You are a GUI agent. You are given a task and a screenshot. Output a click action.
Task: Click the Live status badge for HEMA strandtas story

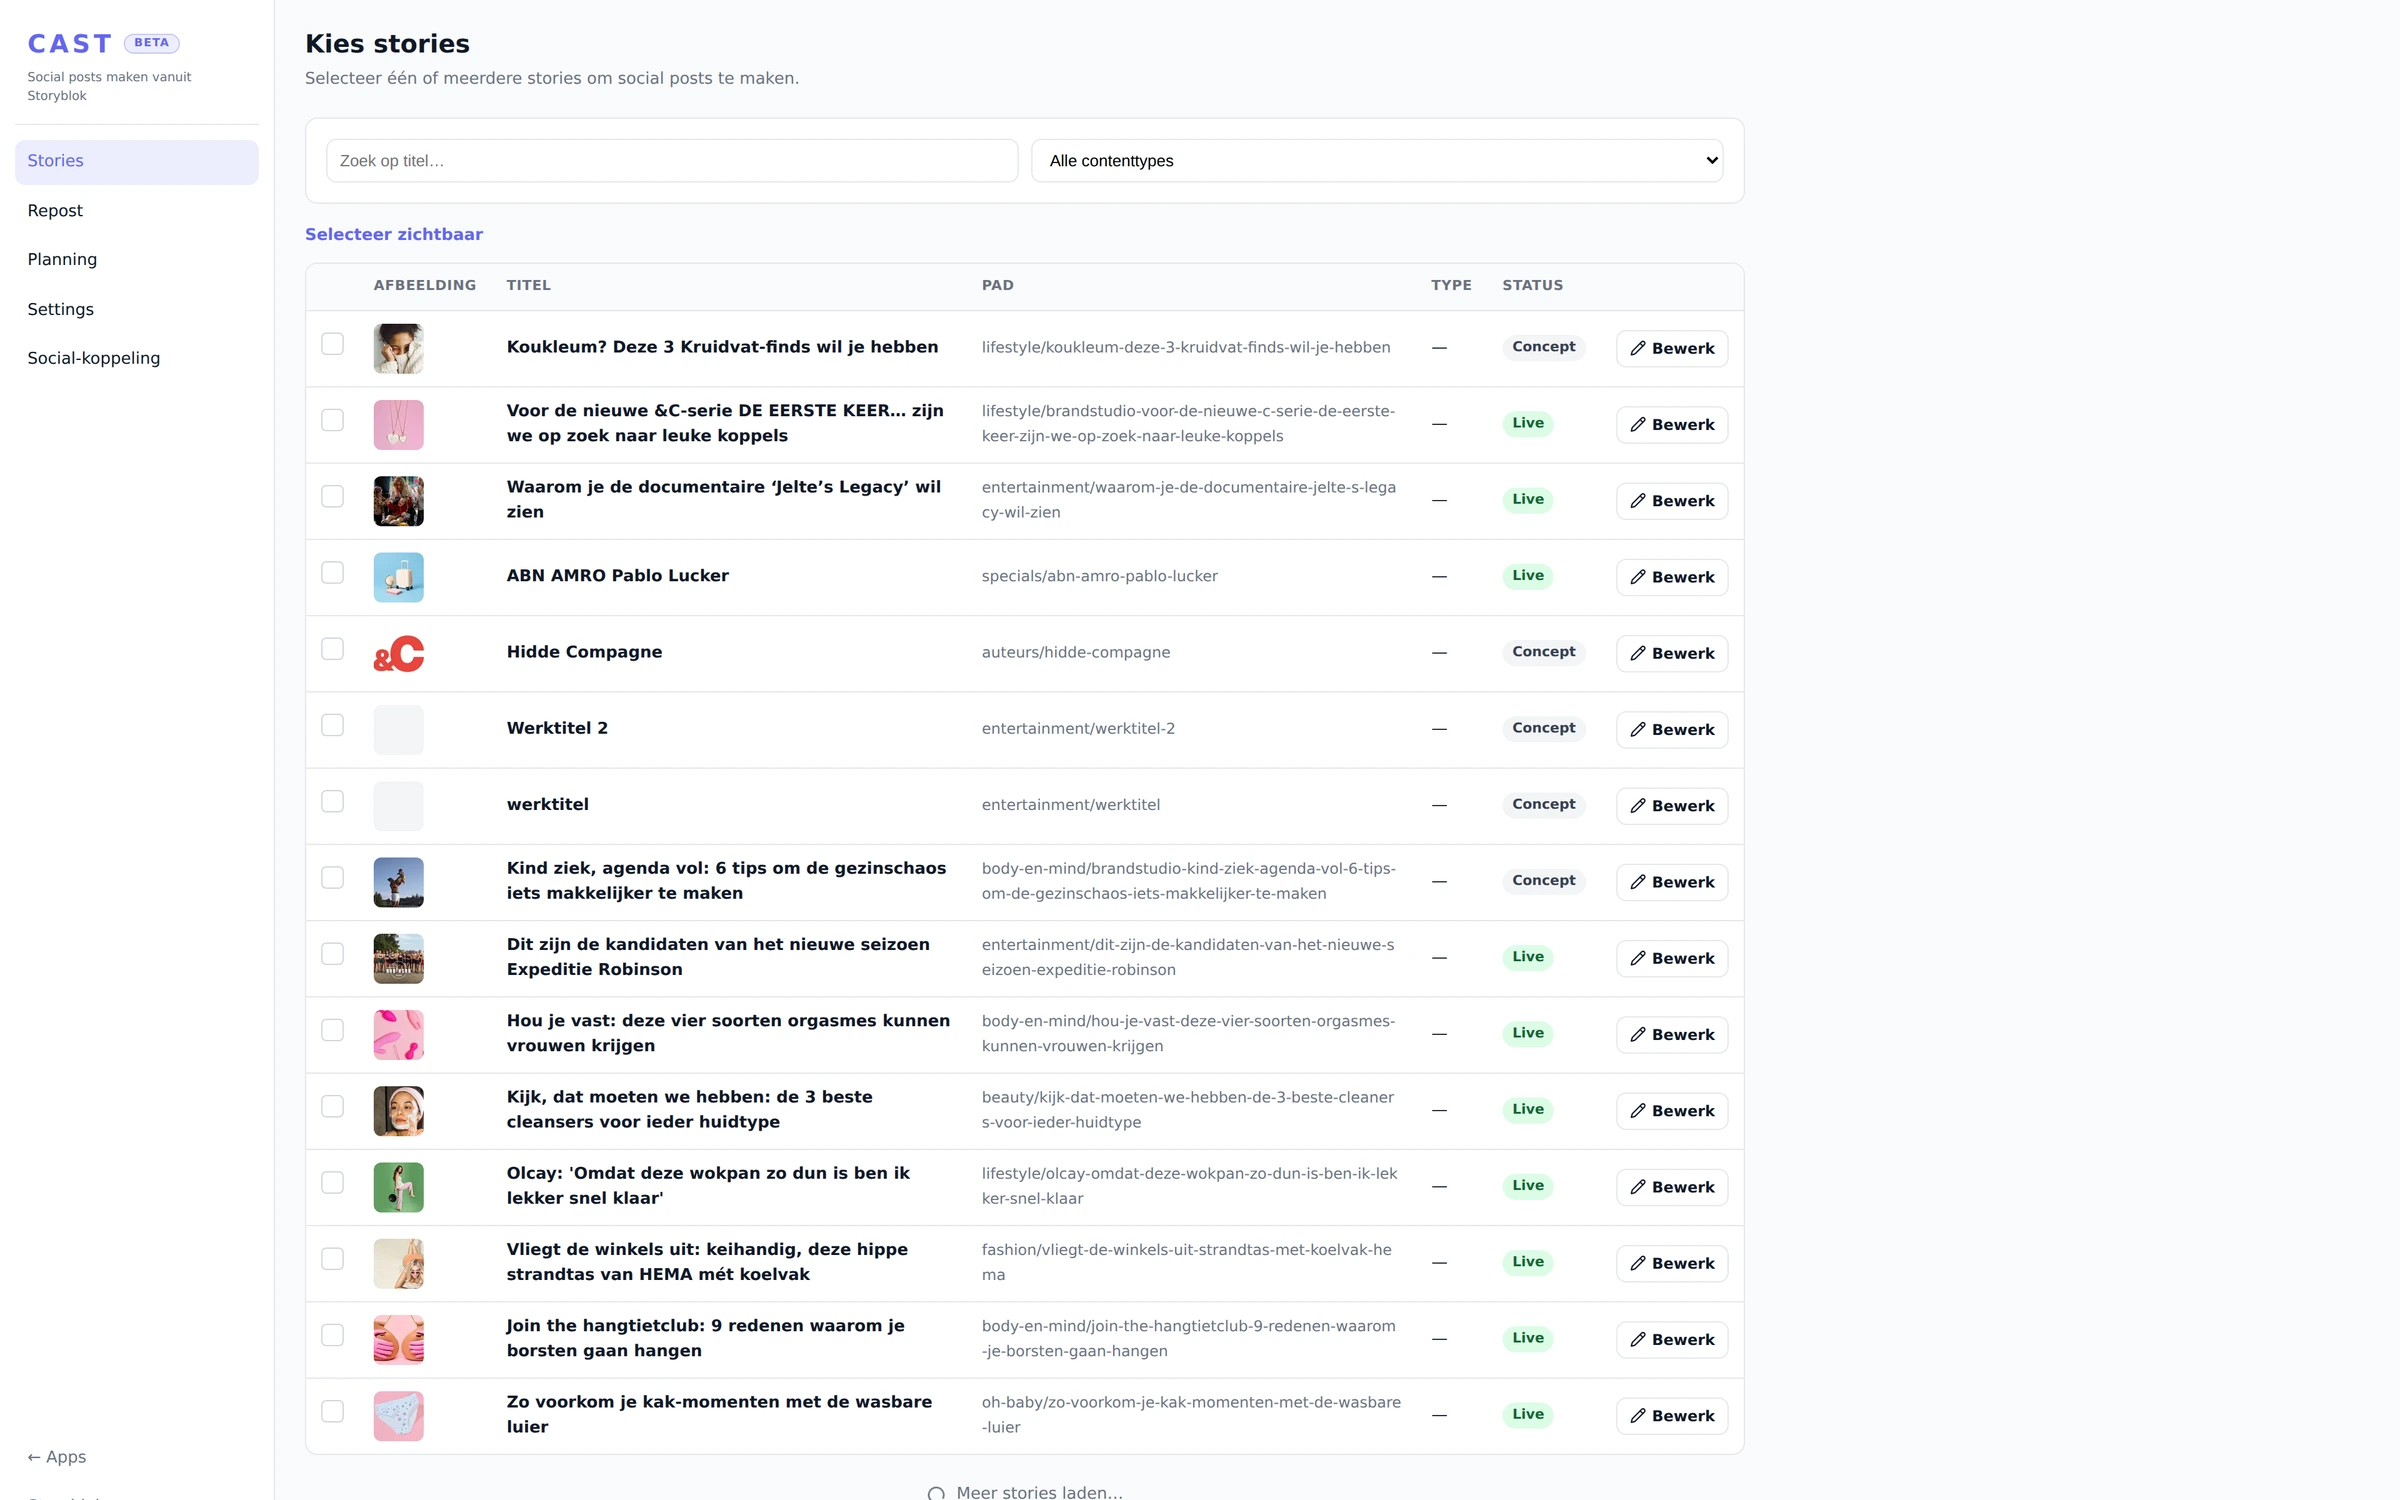(1527, 1262)
